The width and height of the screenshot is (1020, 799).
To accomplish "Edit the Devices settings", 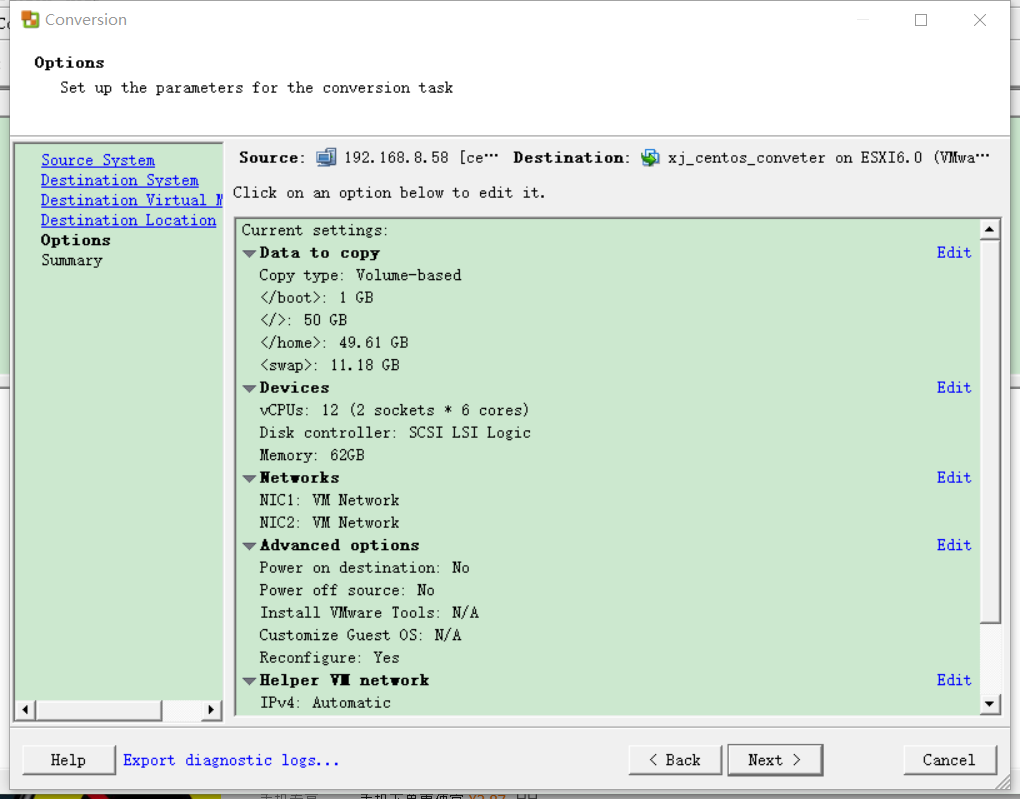I will coord(953,387).
